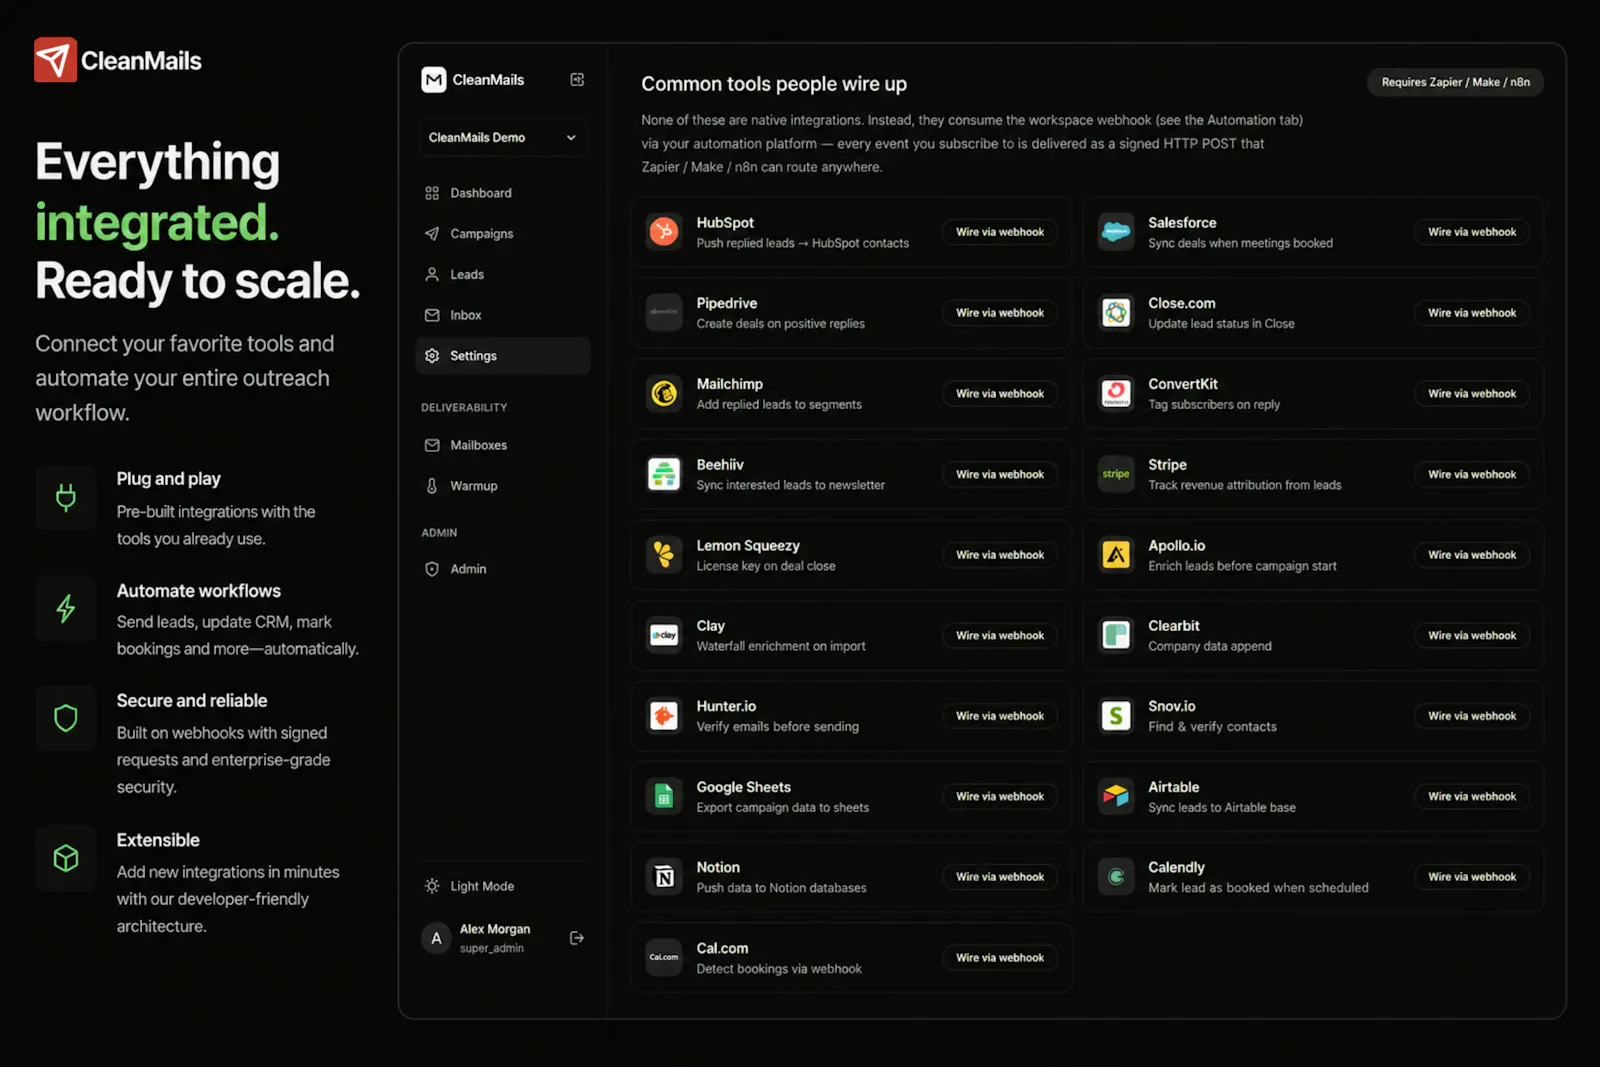This screenshot has height=1067, width=1600.
Task: Open the Leads page
Action: pos(503,274)
